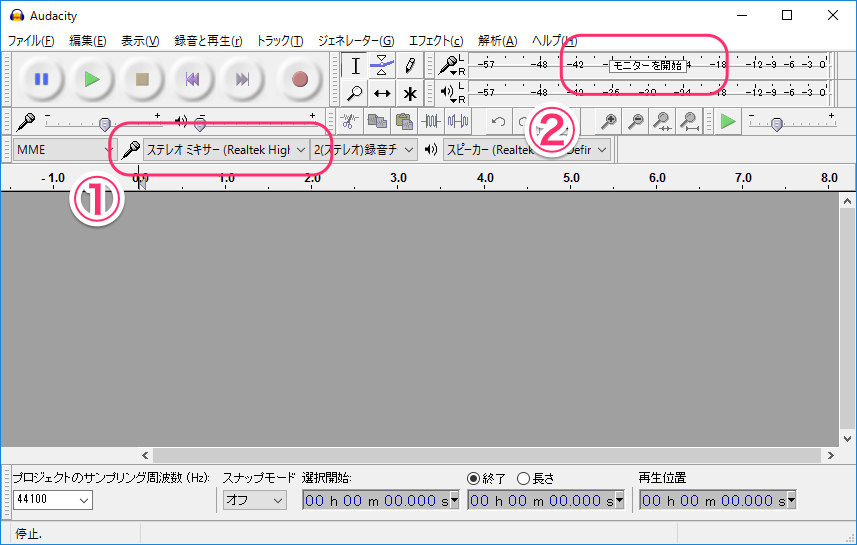Click the Pause transport button
Image resolution: width=857 pixels, height=545 pixels.
point(42,79)
